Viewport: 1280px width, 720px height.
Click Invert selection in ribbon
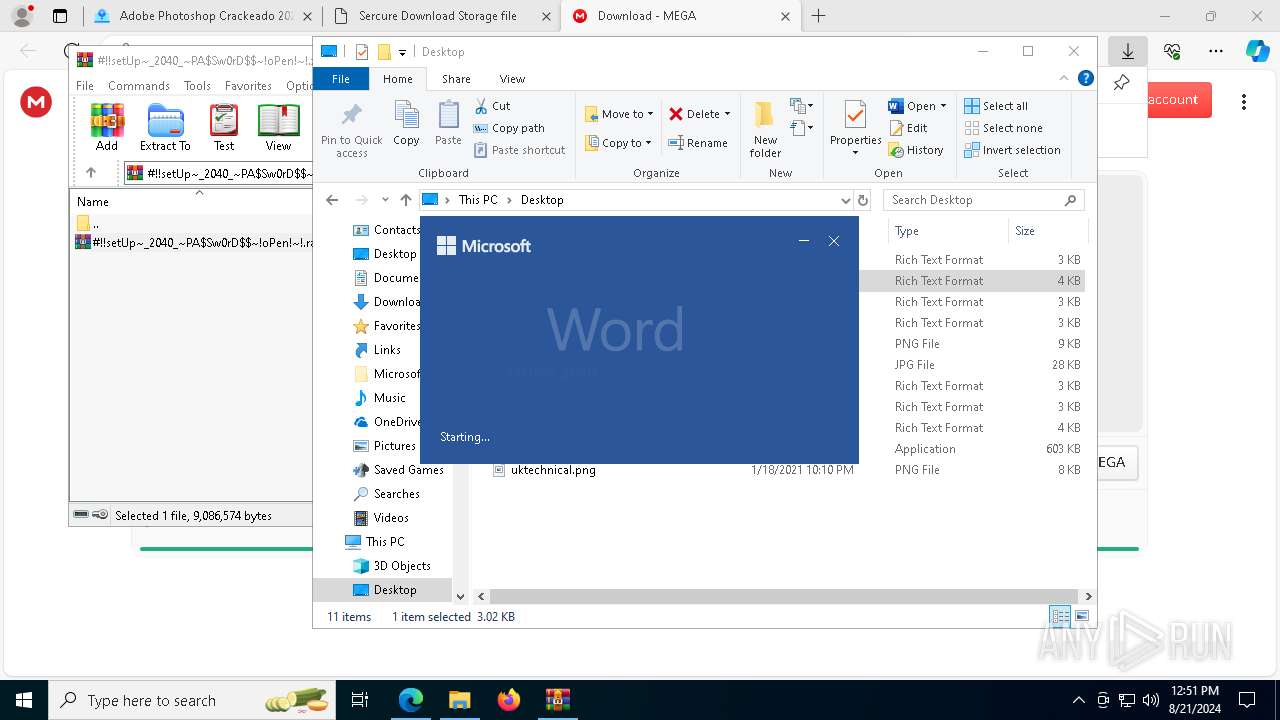pos(1012,150)
